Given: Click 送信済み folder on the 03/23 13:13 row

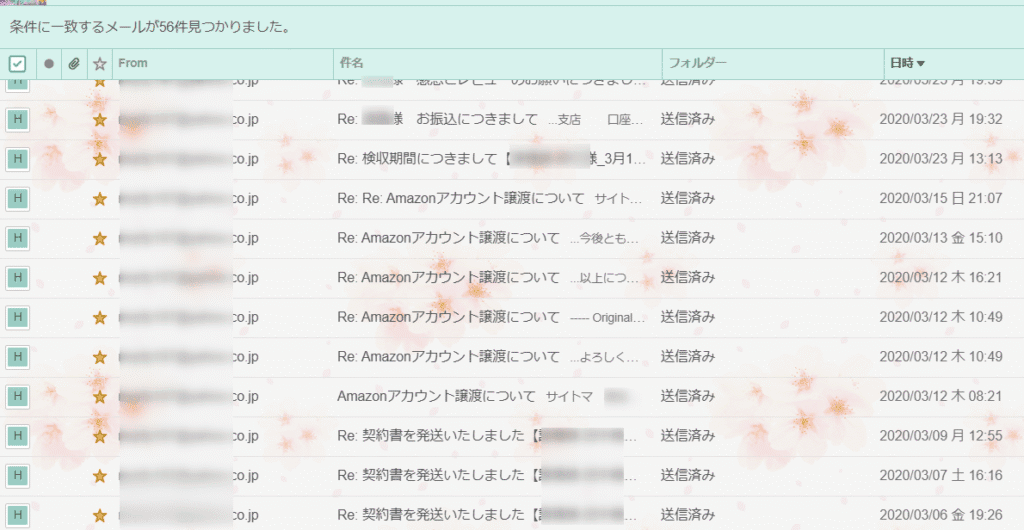Looking at the screenshot, I should point(688,158).
